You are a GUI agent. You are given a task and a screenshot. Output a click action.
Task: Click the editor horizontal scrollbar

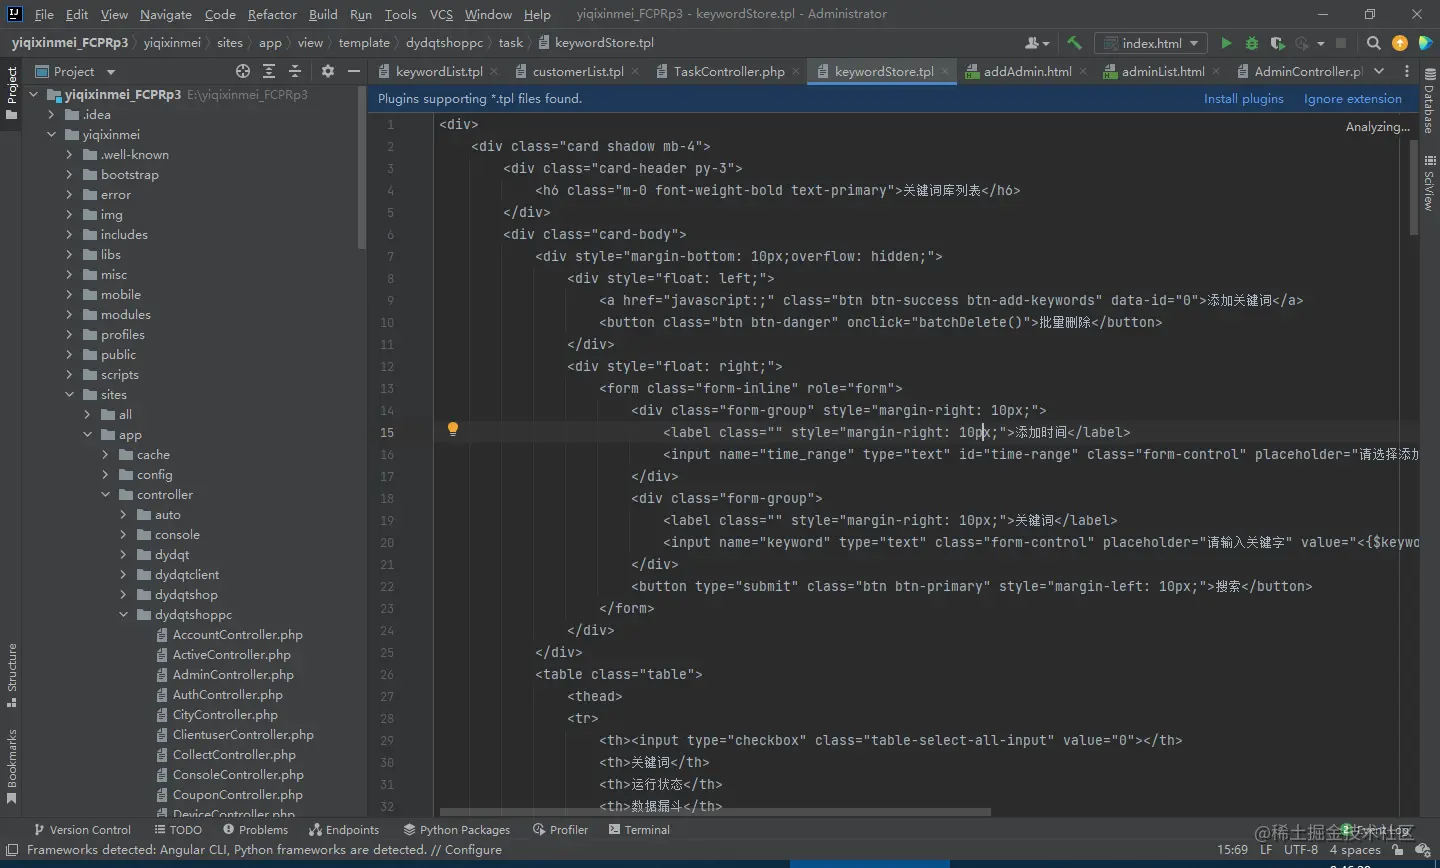pyautogui.click(x=714, y=812)
